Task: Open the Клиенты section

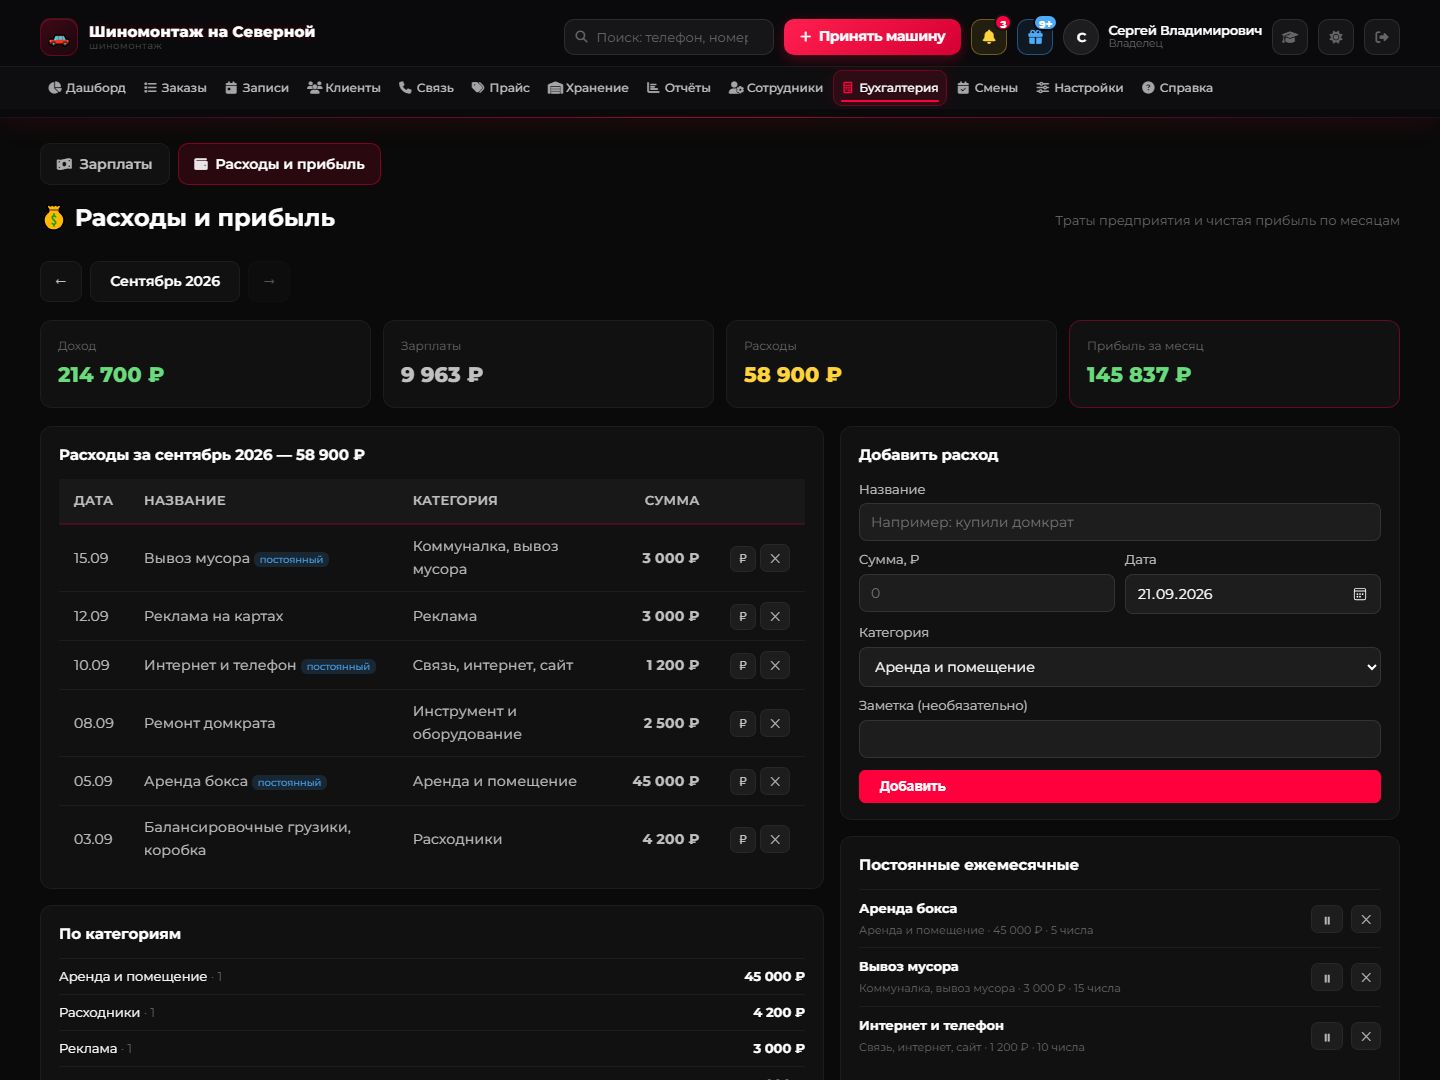Action: (344, 88)
